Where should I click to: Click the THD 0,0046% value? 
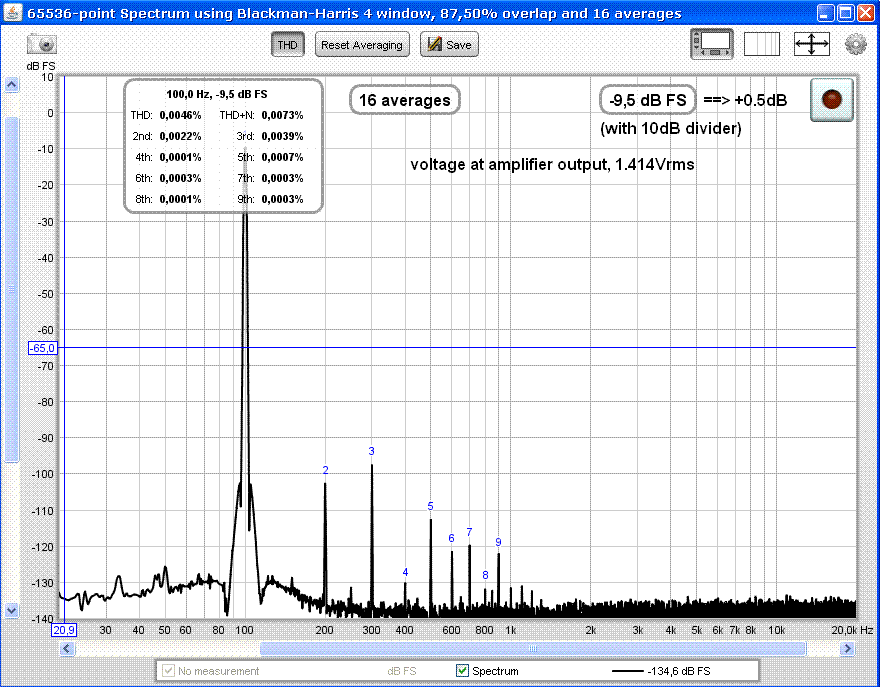tap(180, 116)
